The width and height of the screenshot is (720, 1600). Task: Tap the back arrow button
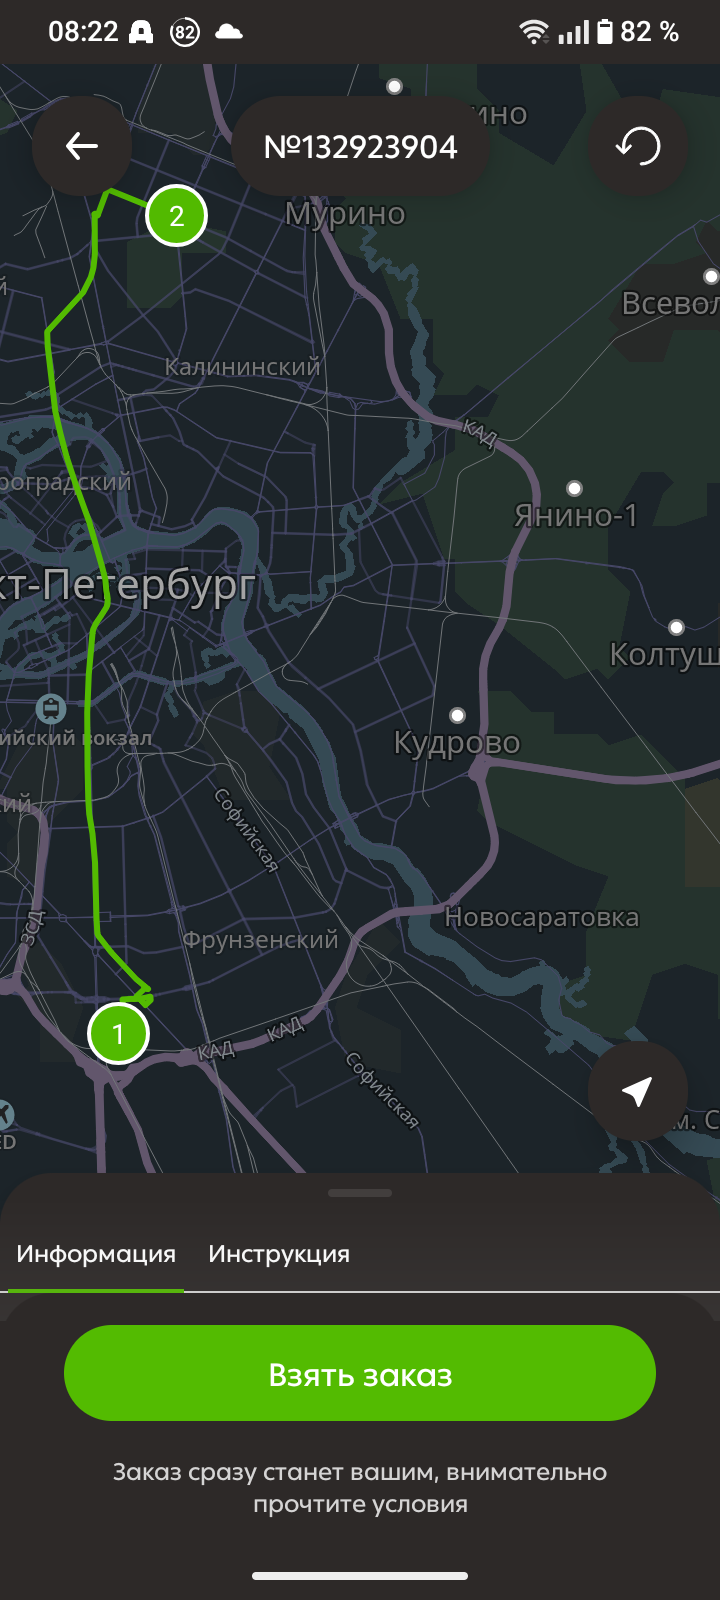(x=82, y=147)
